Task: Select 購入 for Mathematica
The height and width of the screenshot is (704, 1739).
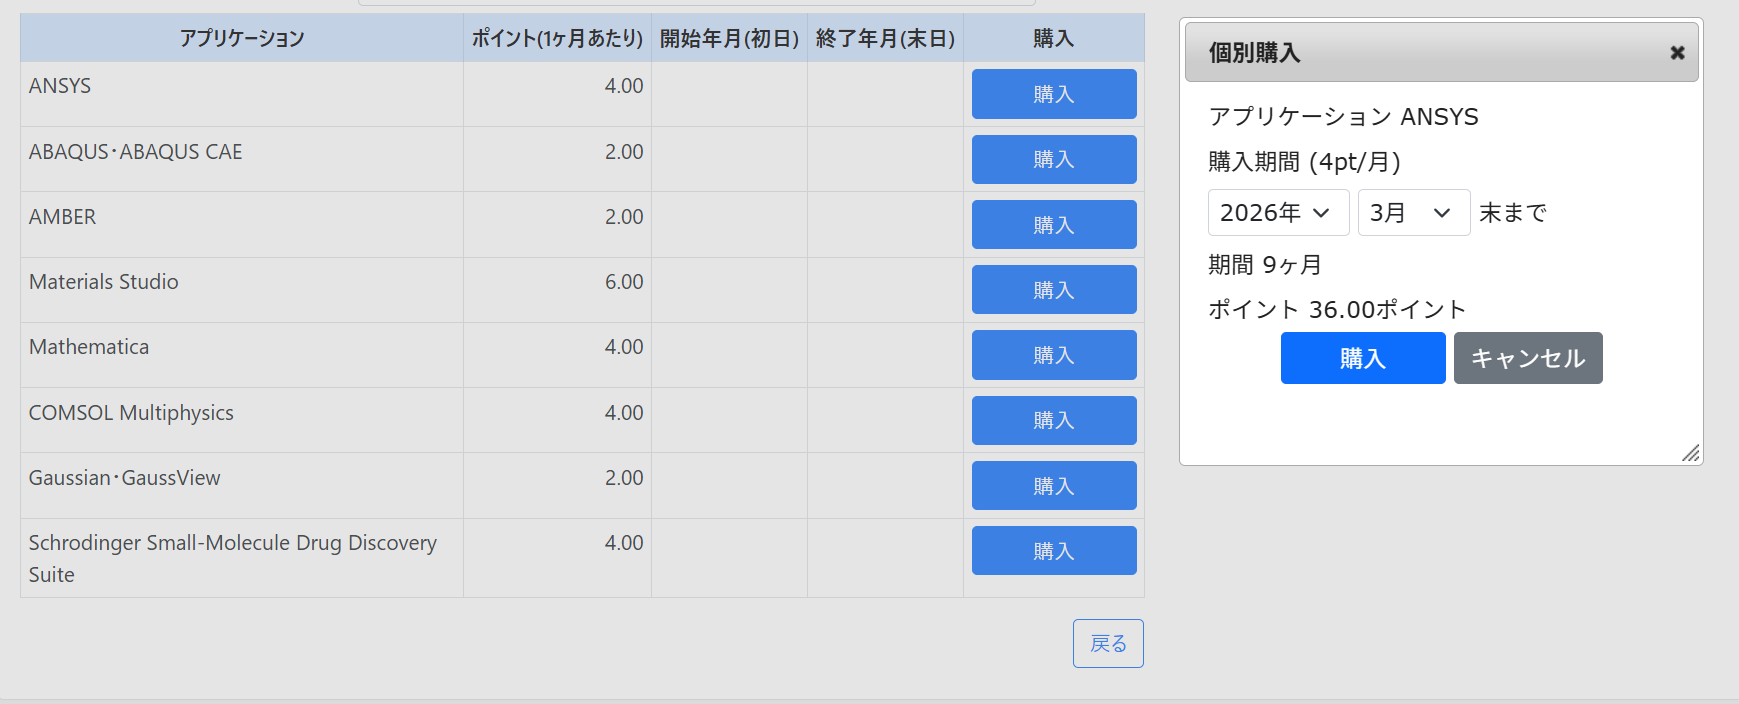Action: click(1053, 355)
